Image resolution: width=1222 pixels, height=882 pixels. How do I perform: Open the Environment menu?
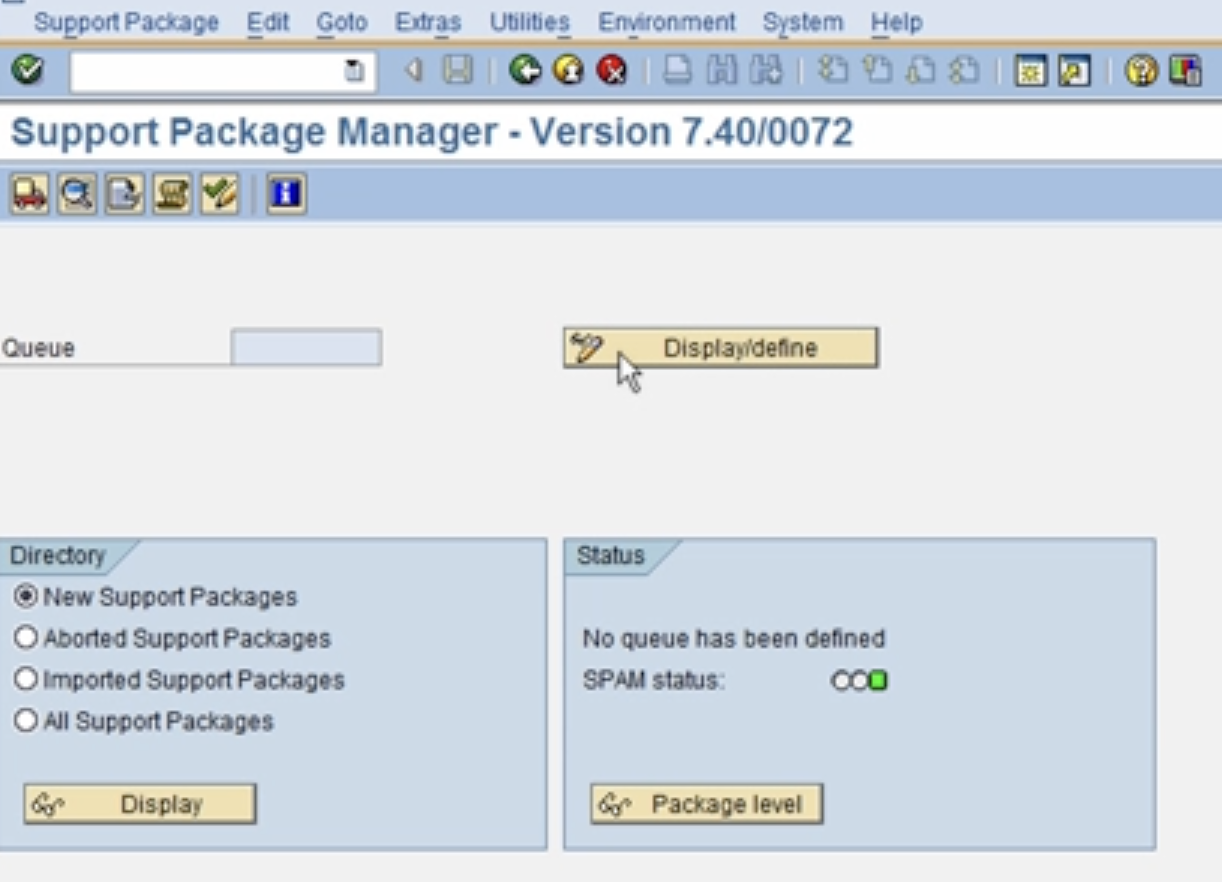(667, 22)
